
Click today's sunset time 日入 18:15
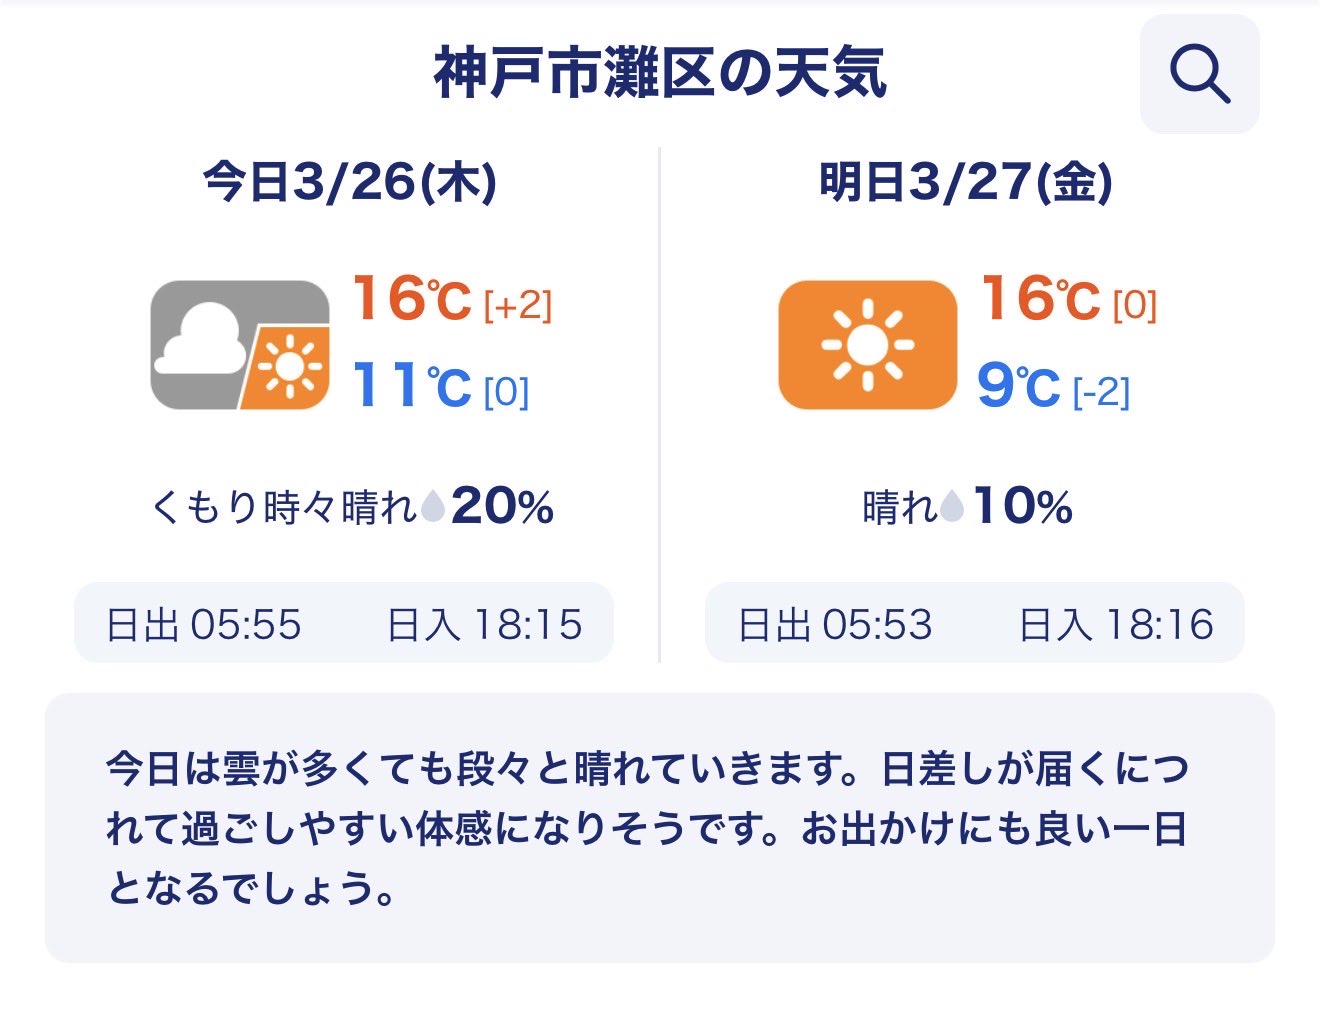pos(484,625)
